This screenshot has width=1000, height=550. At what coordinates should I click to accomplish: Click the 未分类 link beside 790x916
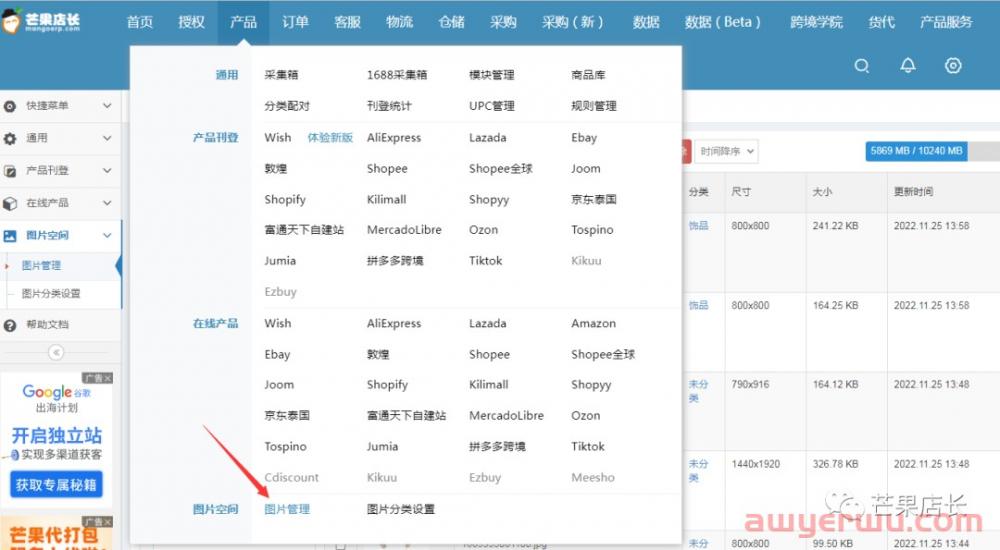click(698, 390)
